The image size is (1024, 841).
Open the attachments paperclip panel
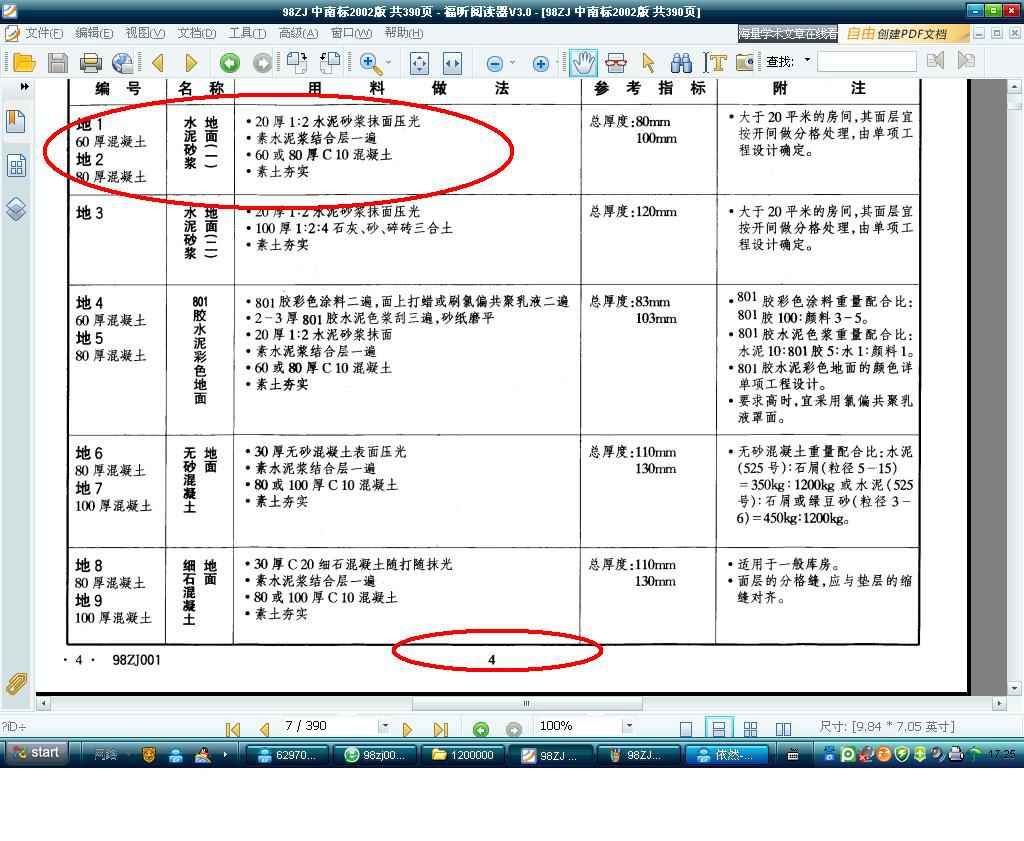tap(16, 683)
